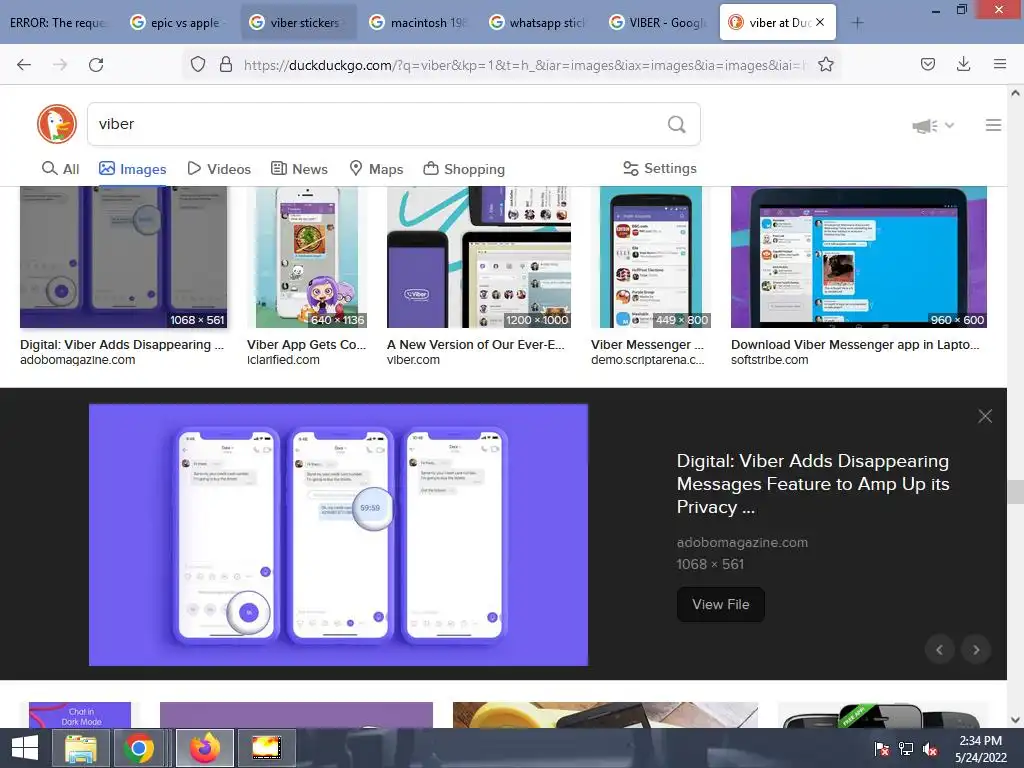Open the DuckDuckGo megaphone dropdown
Viewport: 1024px width, 768px height.
(x=933, y=125)
